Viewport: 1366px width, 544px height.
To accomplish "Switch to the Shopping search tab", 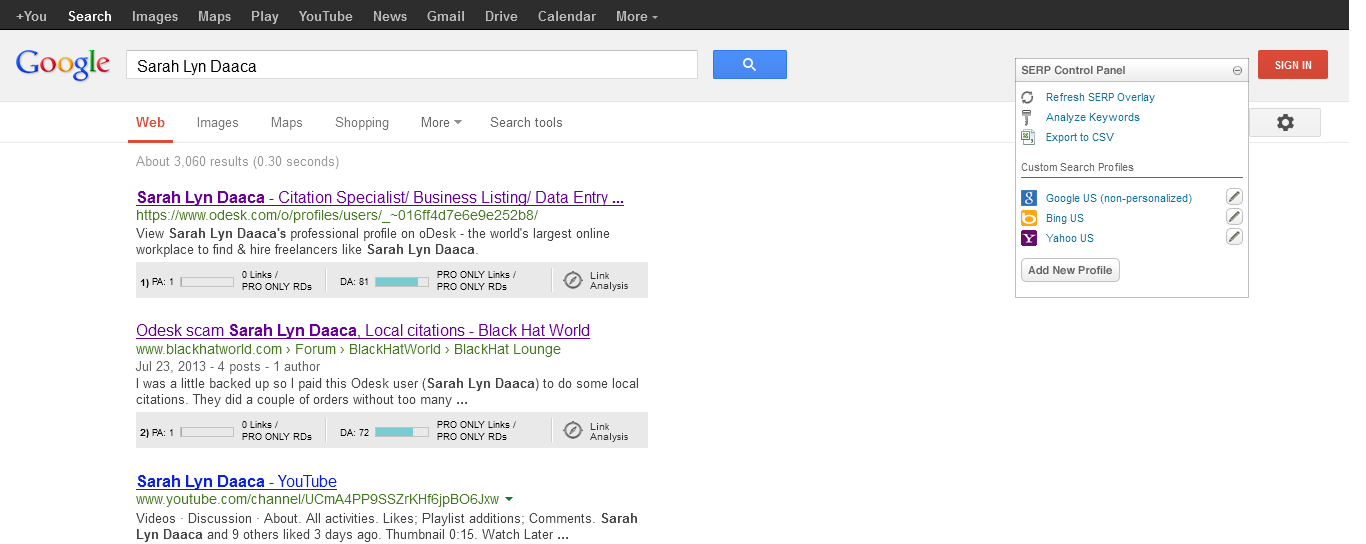I will coord(362,122).
